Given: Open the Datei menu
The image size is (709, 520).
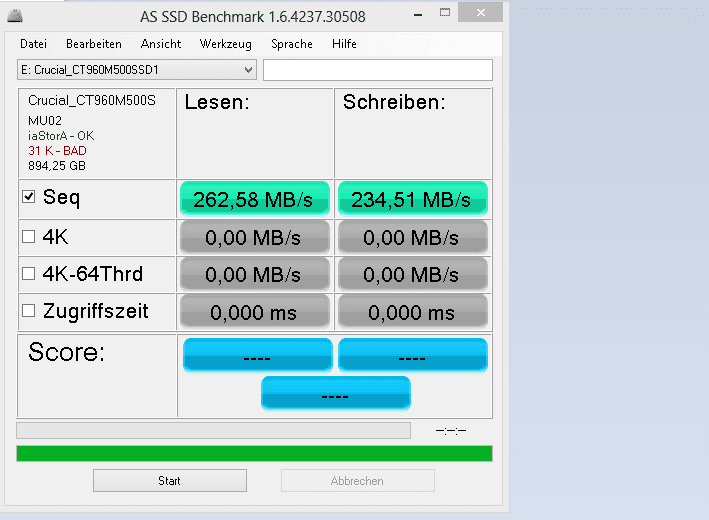Looking at the screenshot, I should click(x=33, y=44).
